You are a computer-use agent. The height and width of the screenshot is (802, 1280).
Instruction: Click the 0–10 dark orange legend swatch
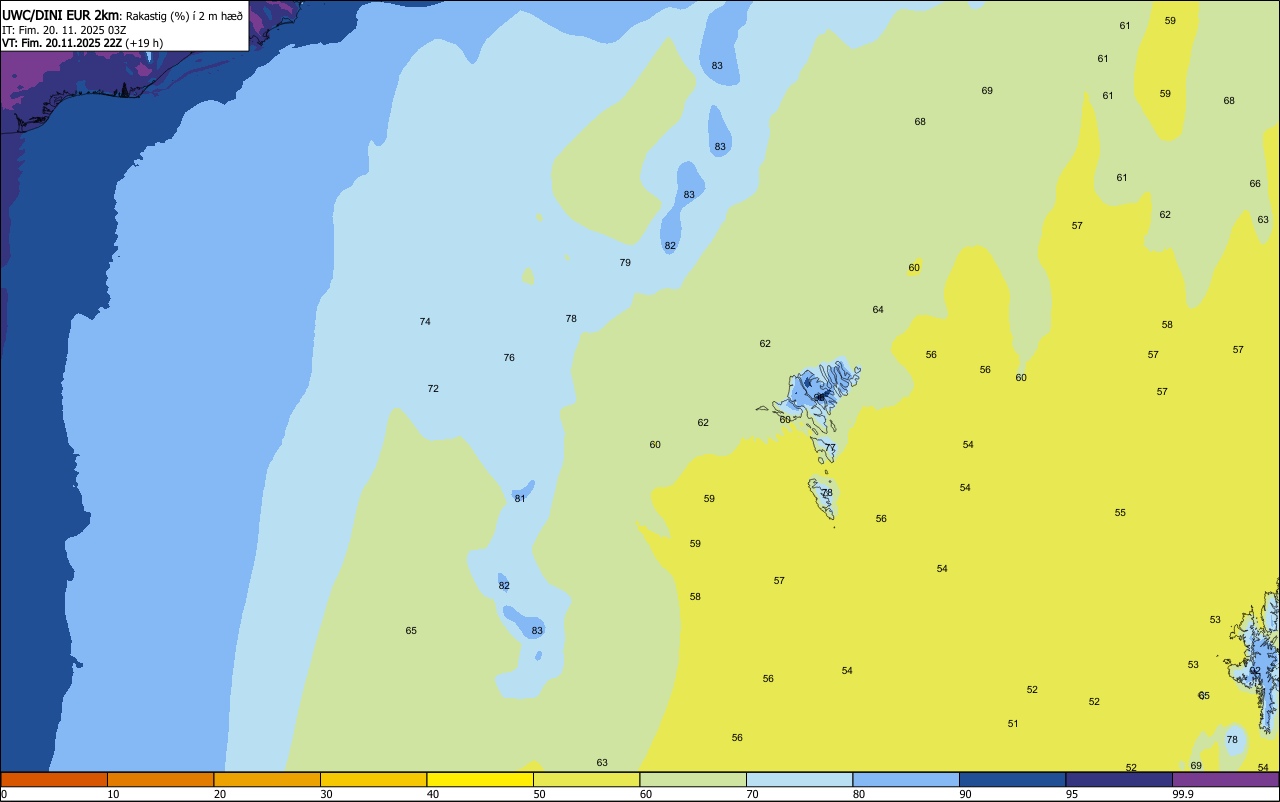pyautogui.click(x=54, y=779)
